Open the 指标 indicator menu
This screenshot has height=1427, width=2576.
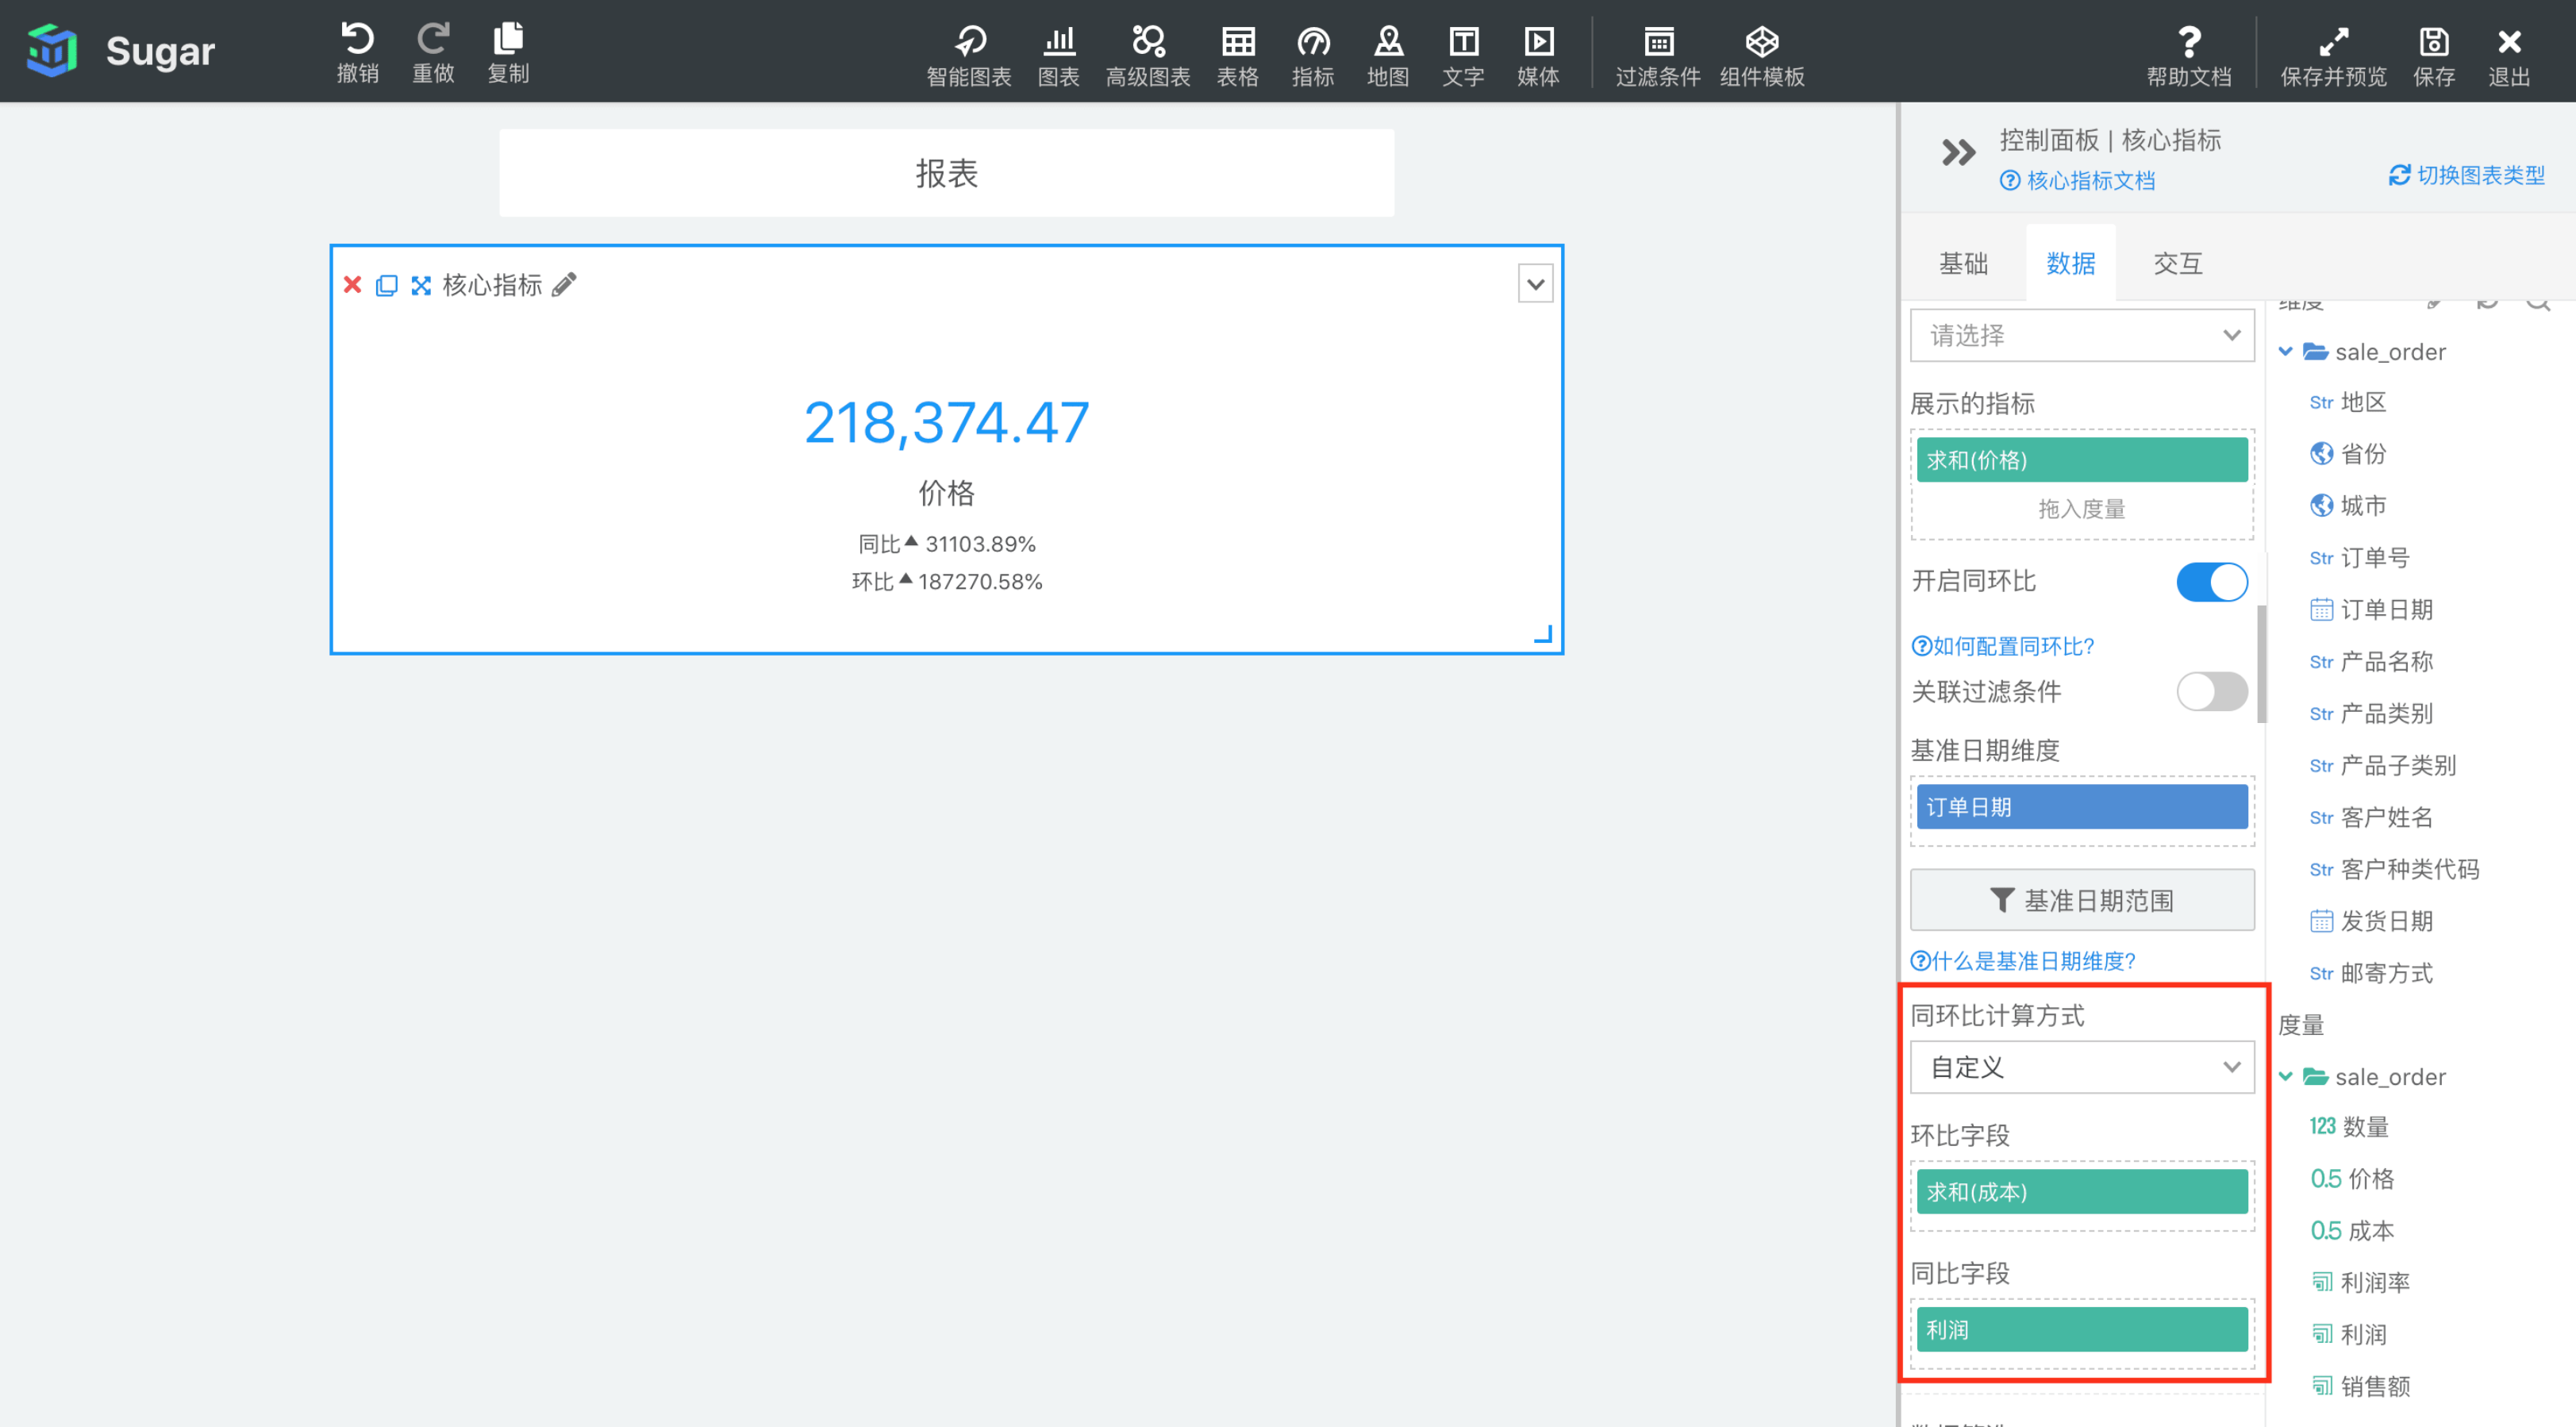(x=1312, y=55)
